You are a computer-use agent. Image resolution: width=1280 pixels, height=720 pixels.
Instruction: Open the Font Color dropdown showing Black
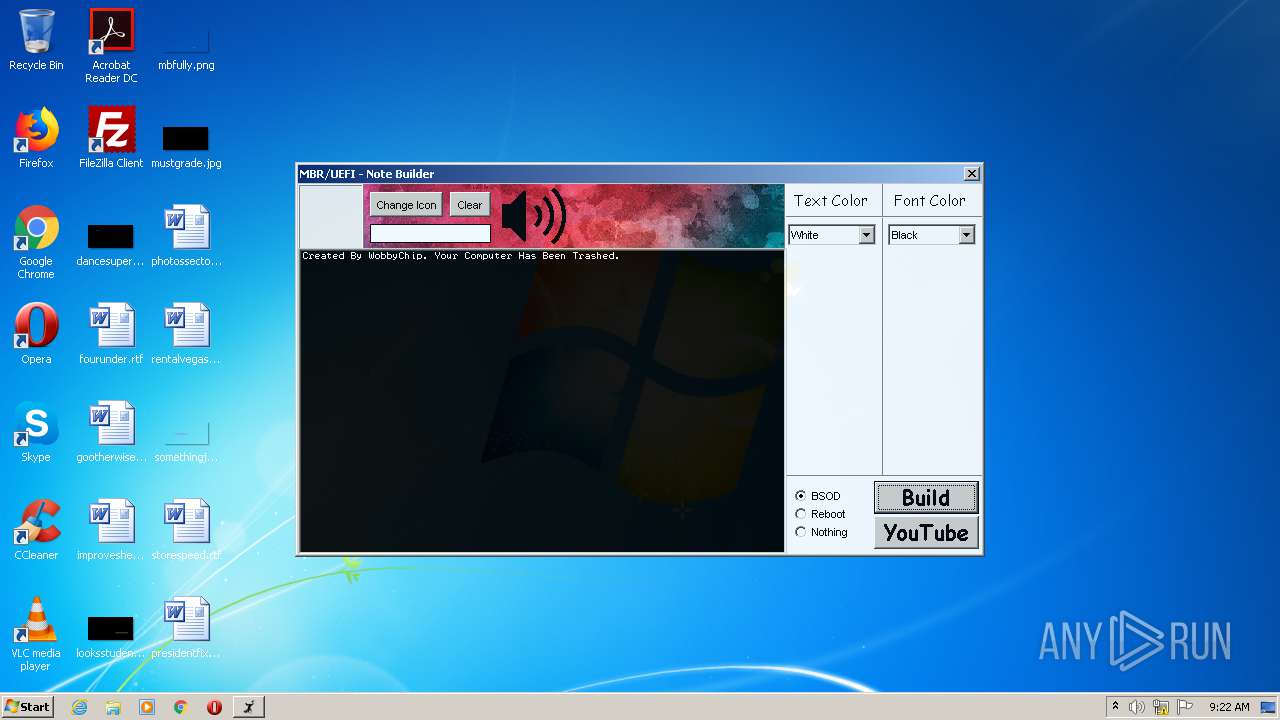click(x=931, y=235)
